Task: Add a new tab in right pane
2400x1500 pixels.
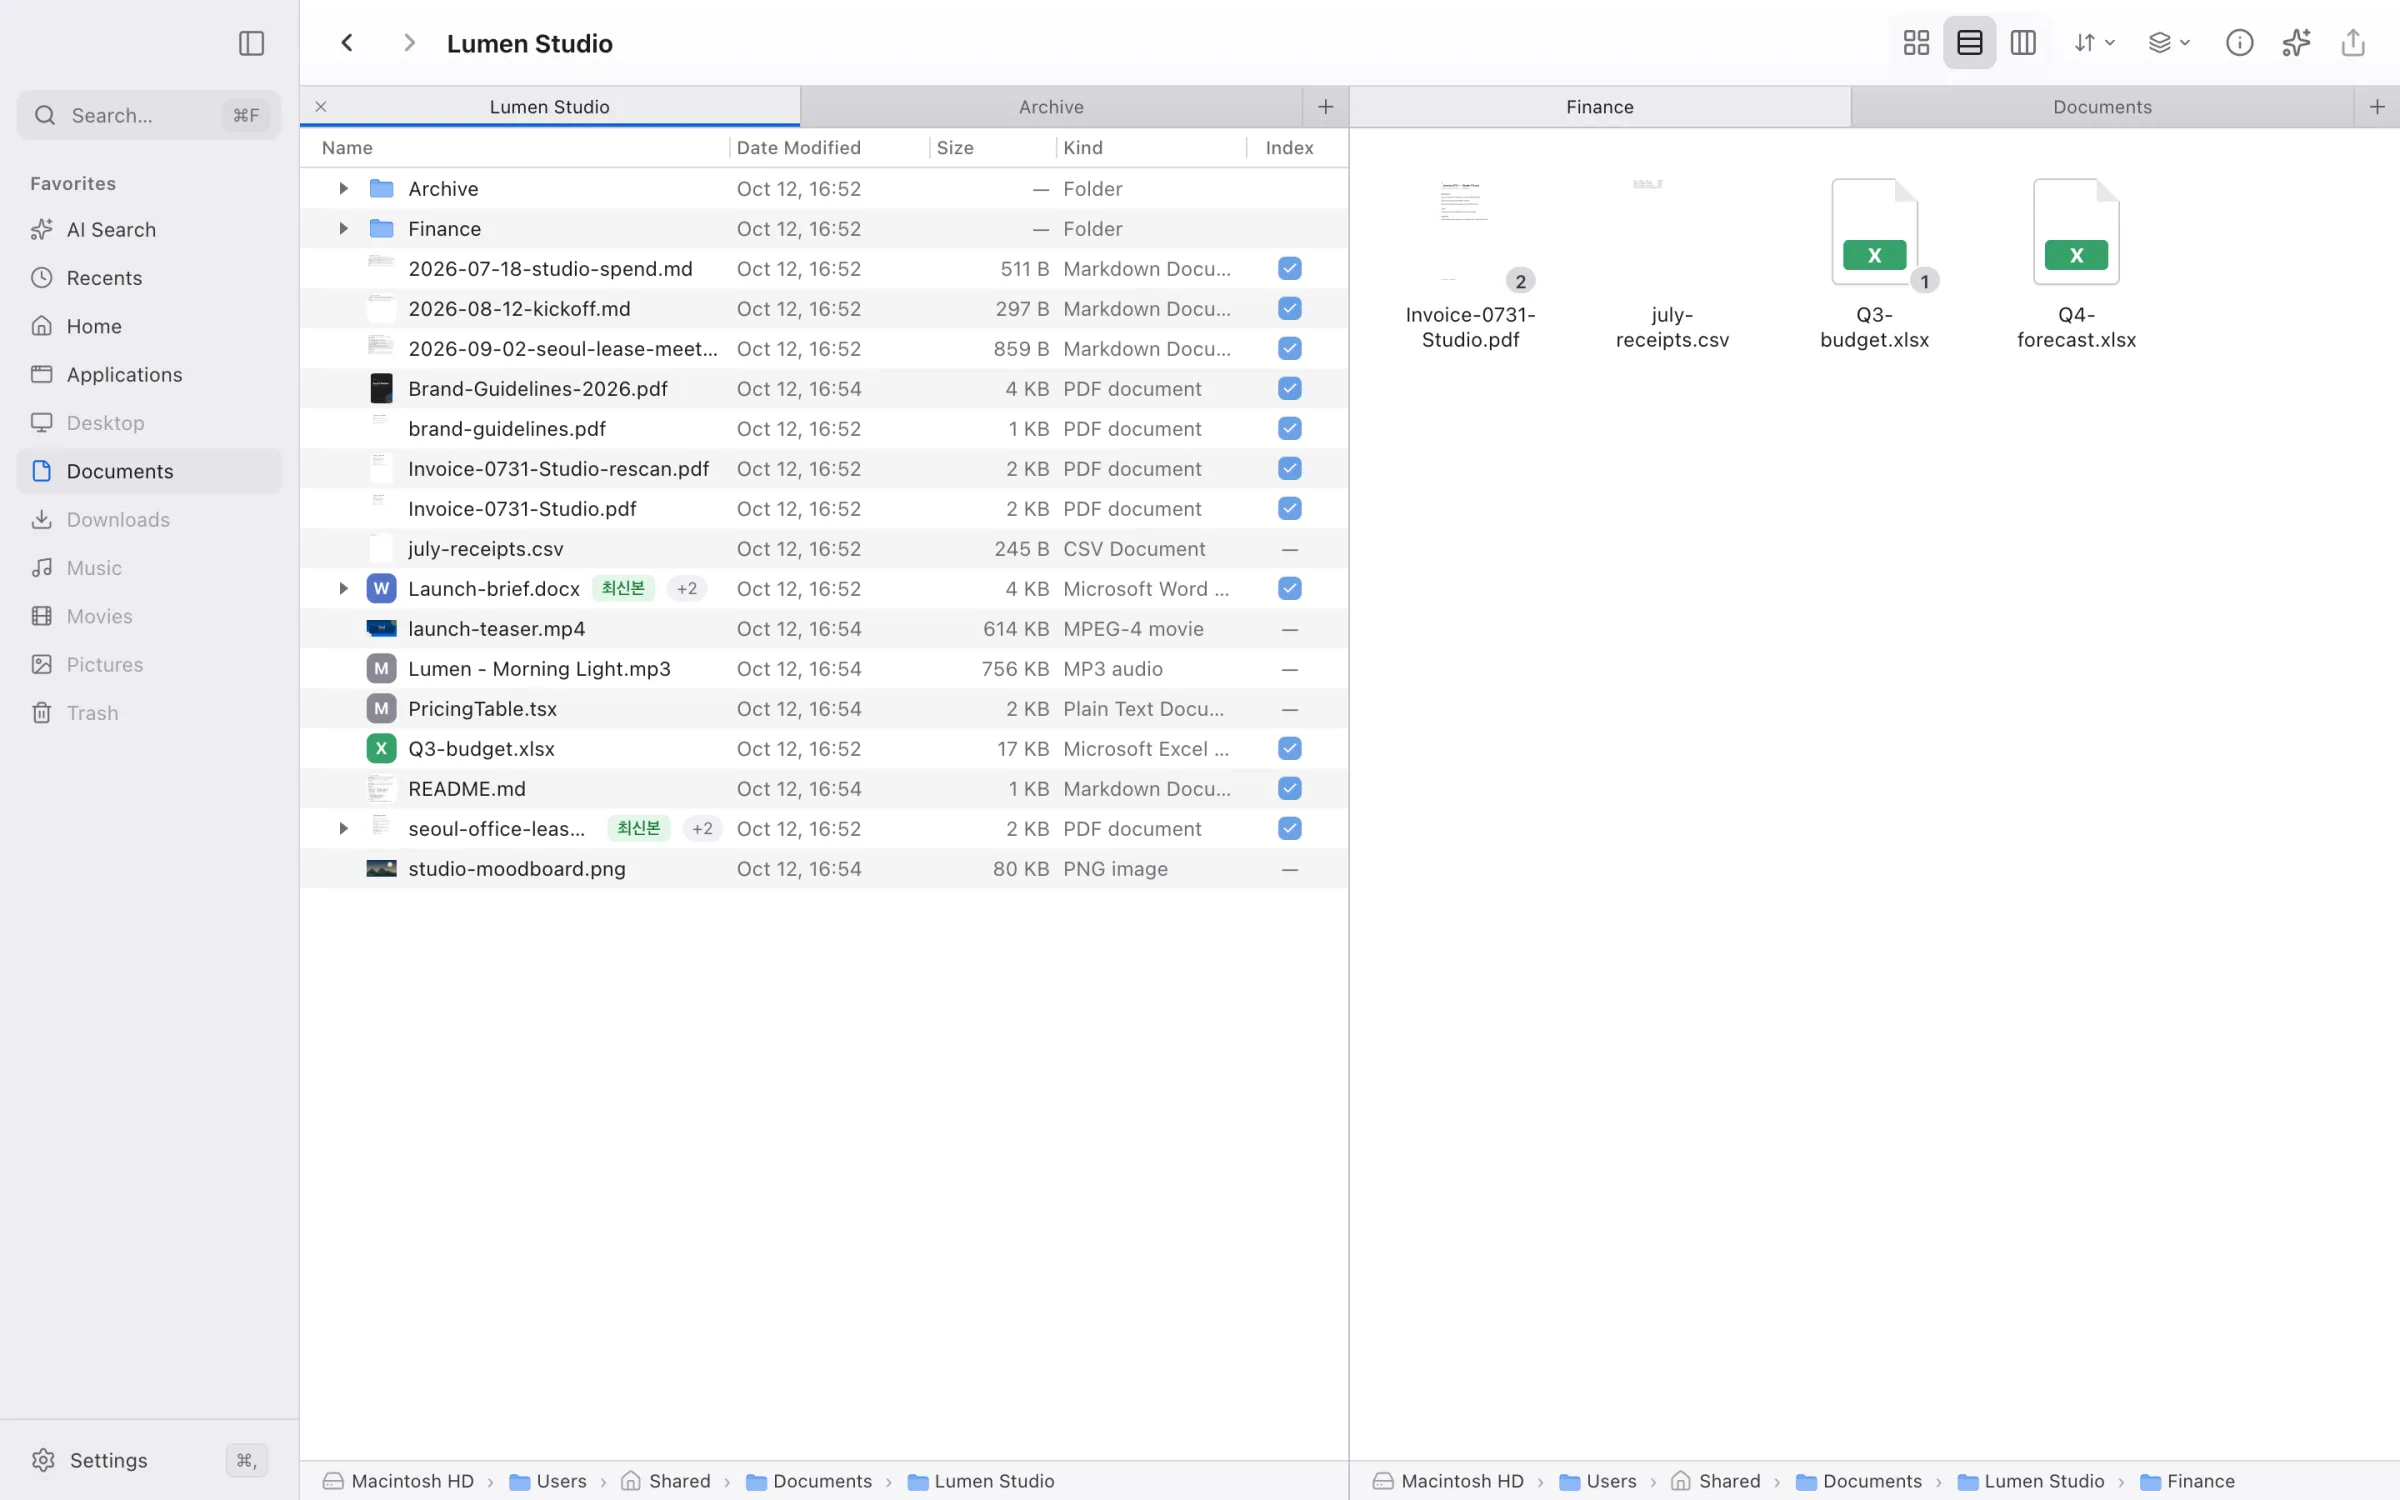Action: pos(2377,107)
